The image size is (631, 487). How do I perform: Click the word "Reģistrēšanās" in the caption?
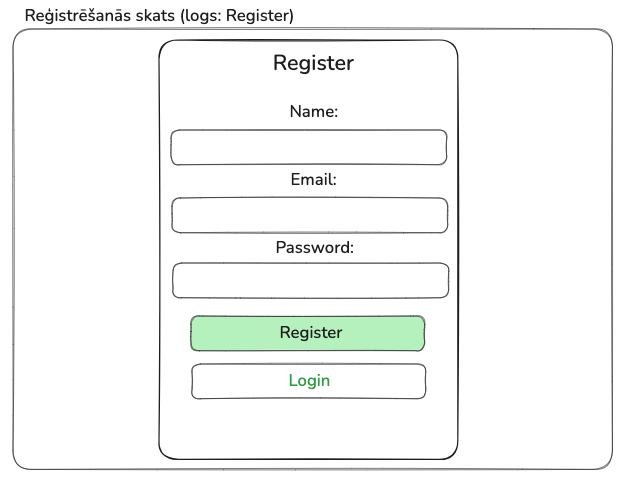79,17
